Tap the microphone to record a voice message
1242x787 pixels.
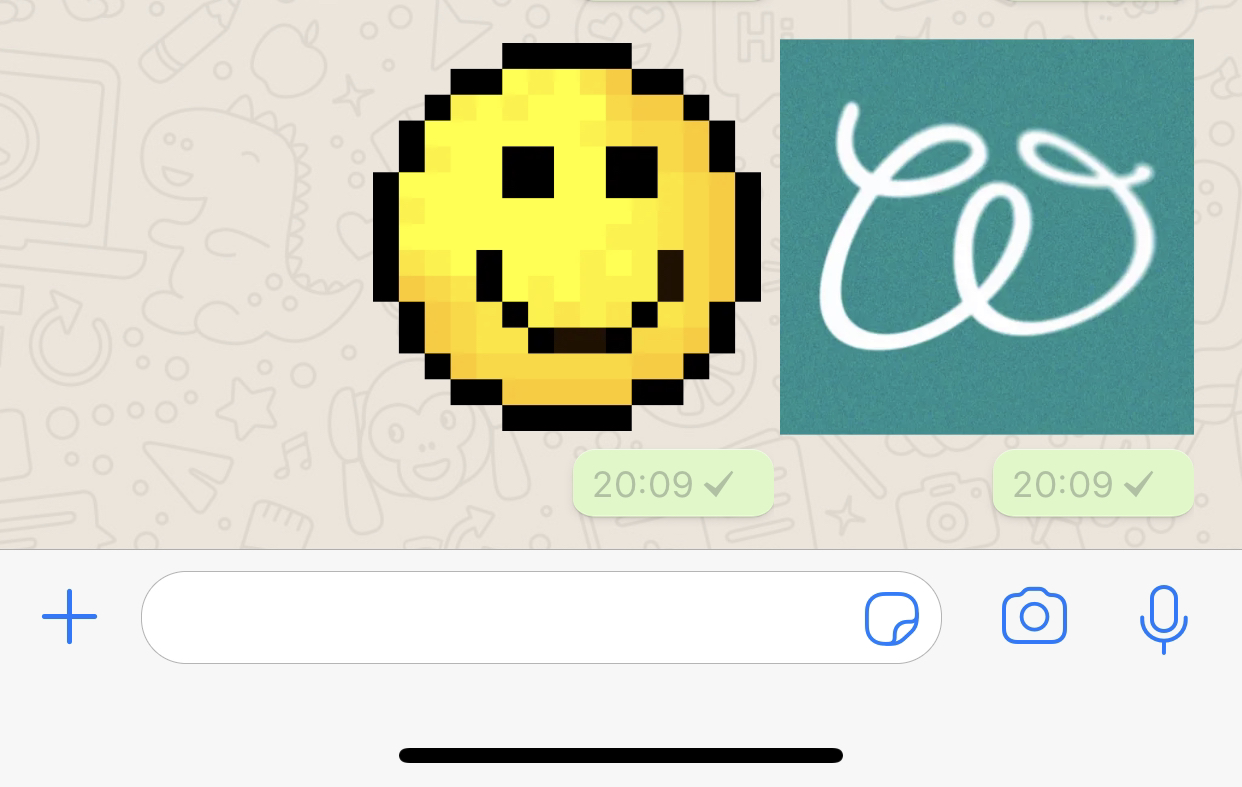click(1163, 619)
